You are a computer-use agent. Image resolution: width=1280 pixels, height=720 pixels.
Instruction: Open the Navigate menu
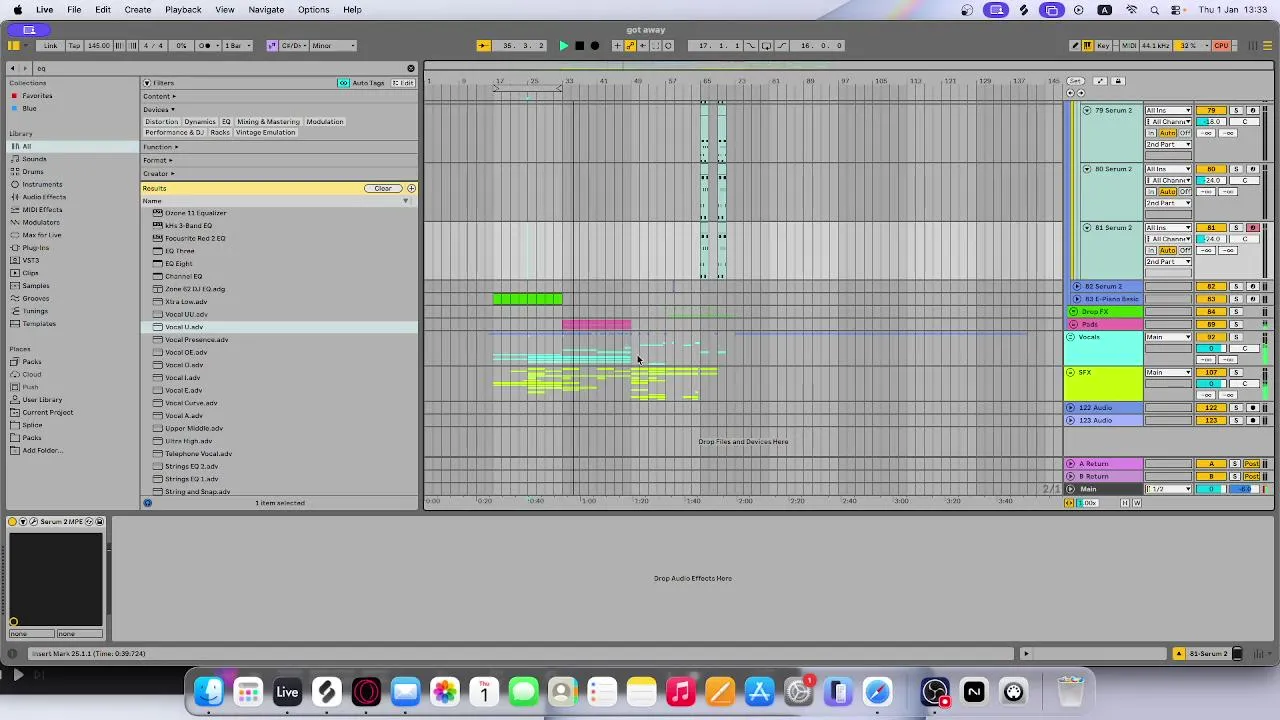(x=266, y=9)
